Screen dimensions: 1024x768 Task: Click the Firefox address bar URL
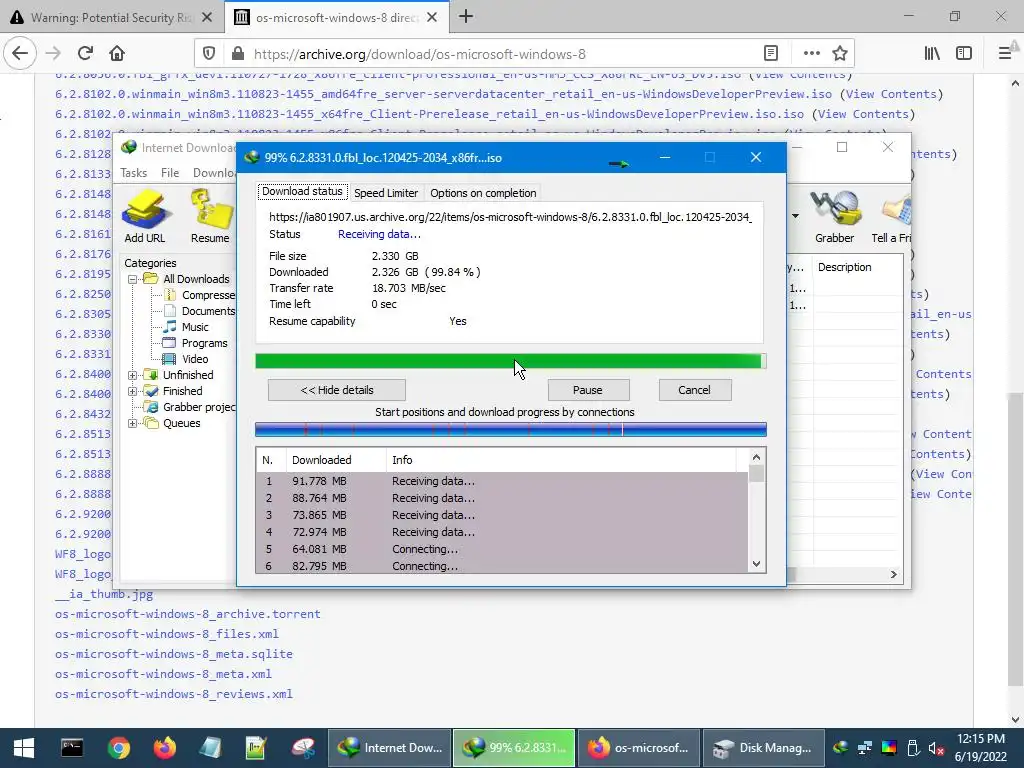pos(419,54)
